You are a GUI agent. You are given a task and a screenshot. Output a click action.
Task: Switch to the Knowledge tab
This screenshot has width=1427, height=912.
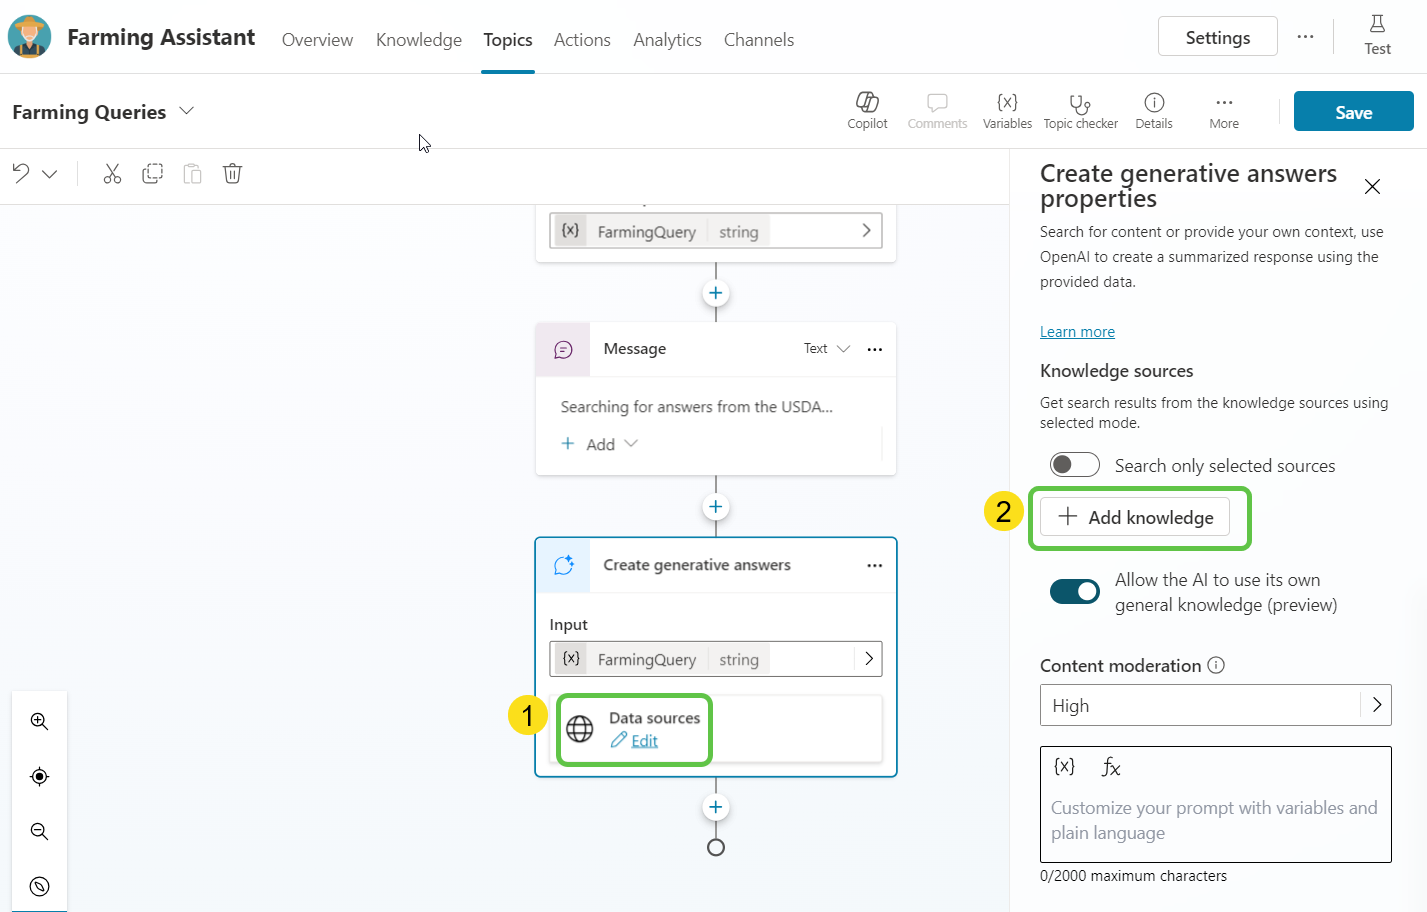pos(418,40)
